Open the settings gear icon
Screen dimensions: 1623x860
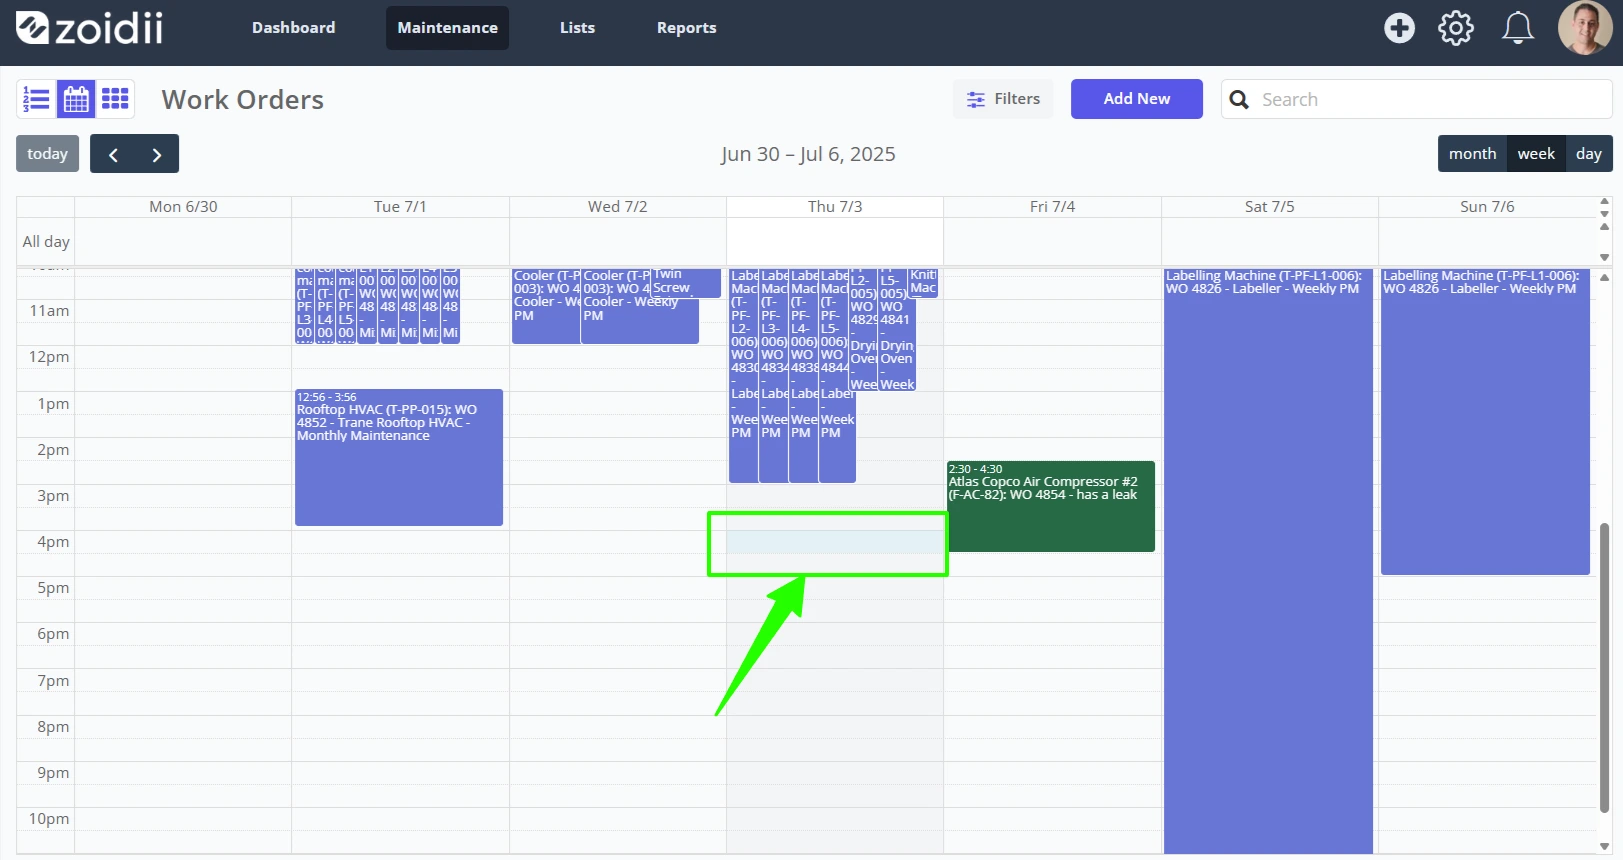1456,28
